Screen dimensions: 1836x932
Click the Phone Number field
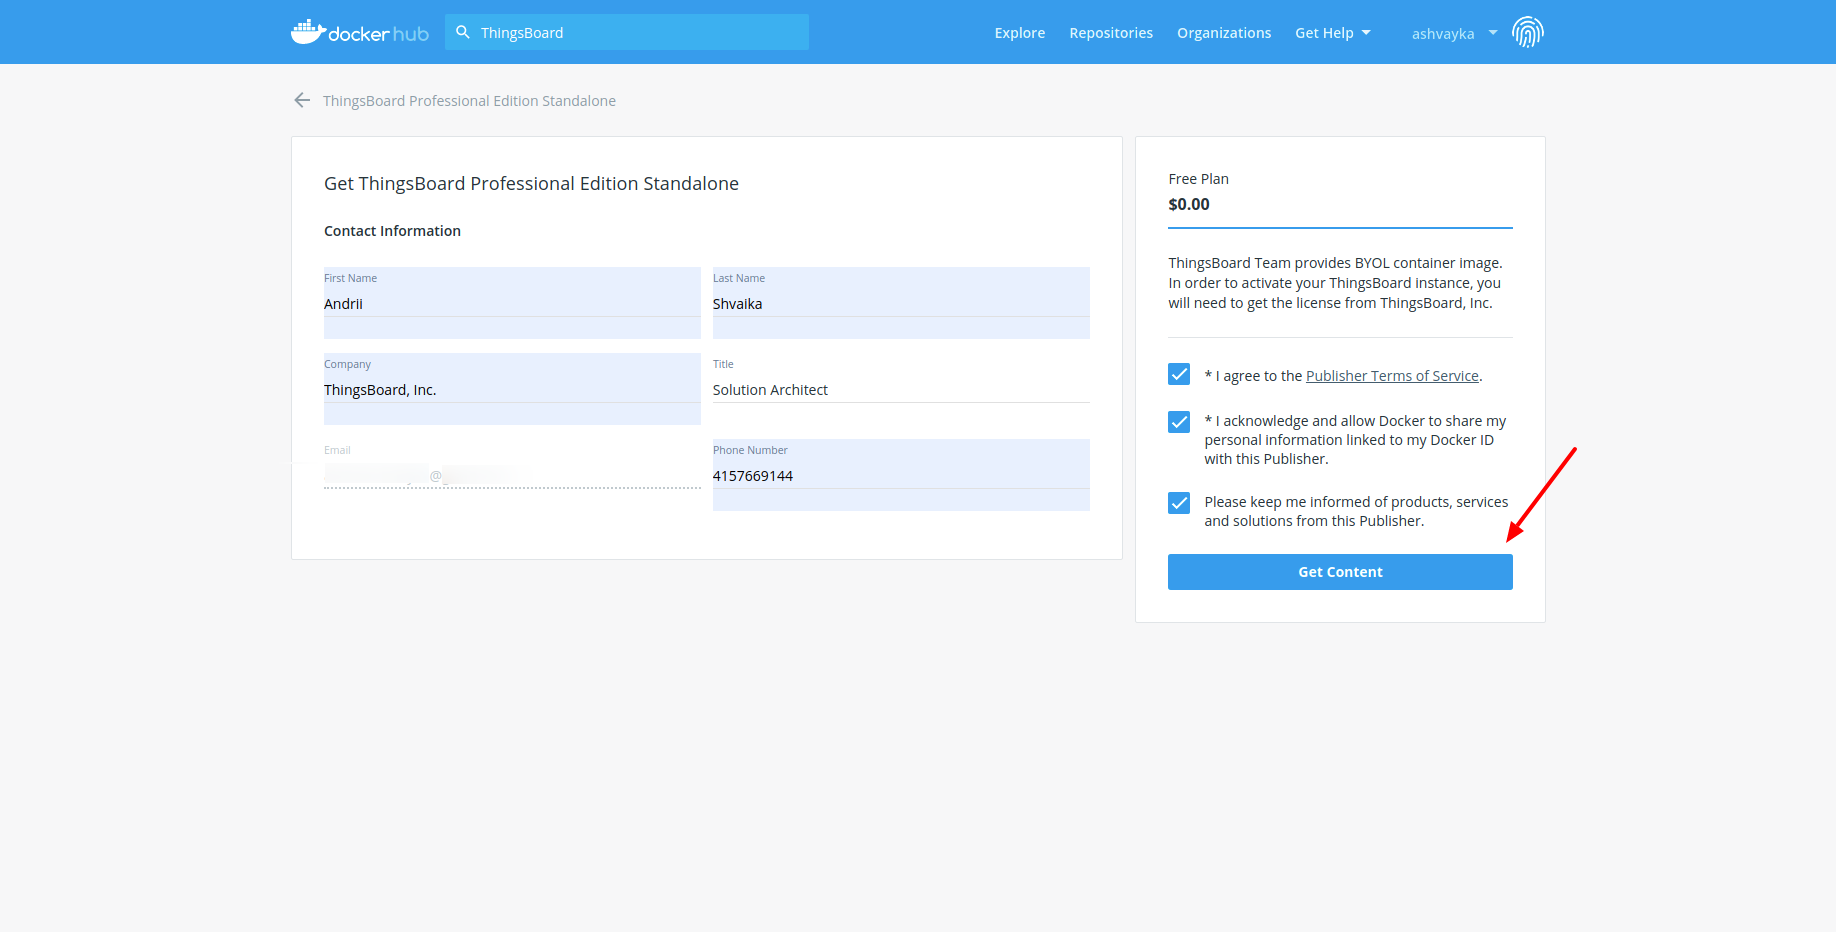(x=900, y=476)
